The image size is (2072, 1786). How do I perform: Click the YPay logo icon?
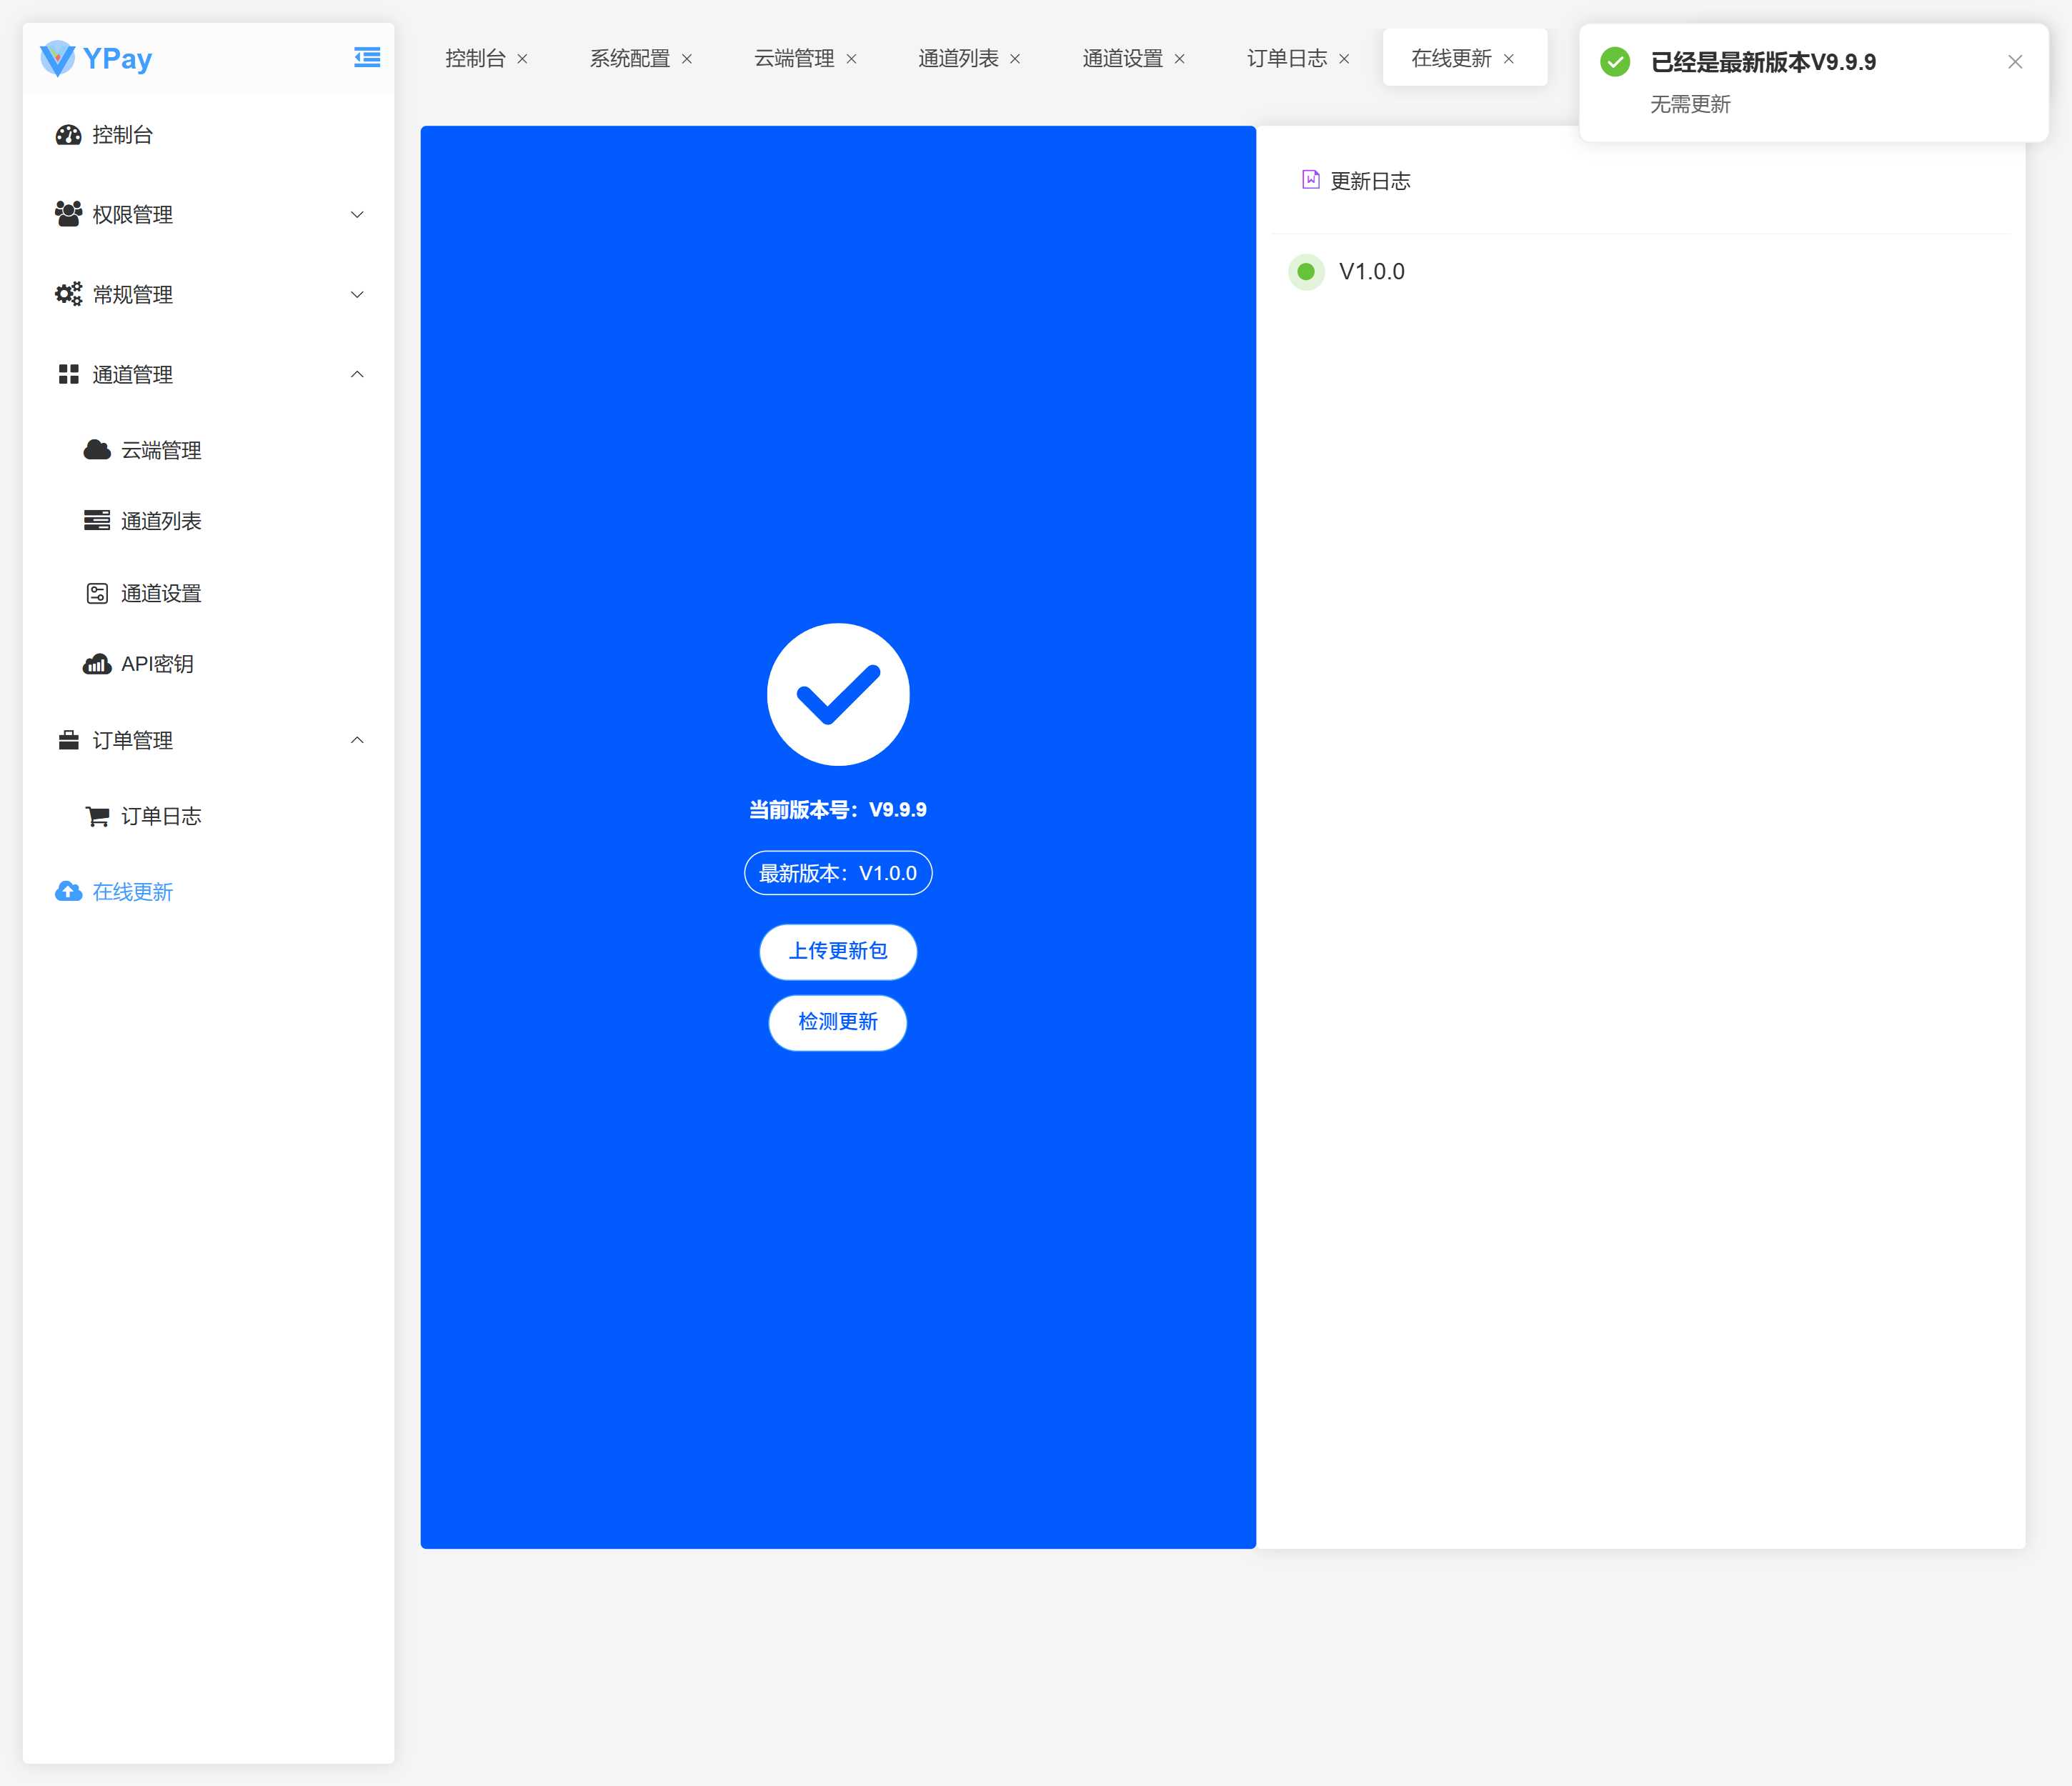point(57,58)
